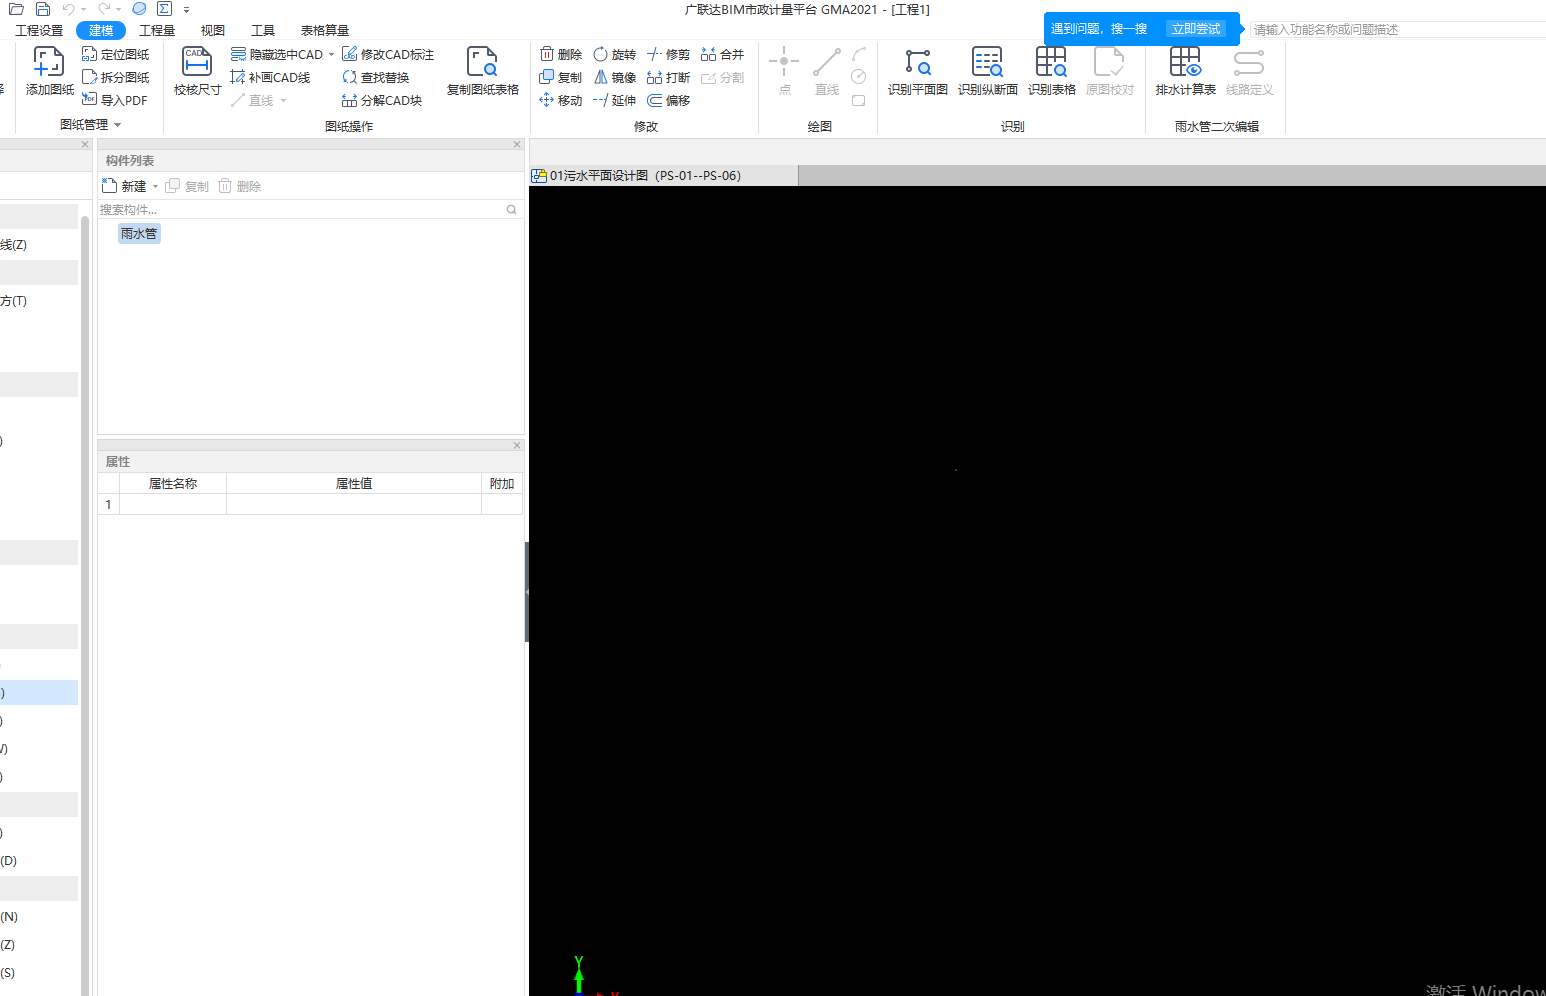1546x996 pixels.
Task: Switch to the 工程量 ribbon tab
Action: click(157, 30)
